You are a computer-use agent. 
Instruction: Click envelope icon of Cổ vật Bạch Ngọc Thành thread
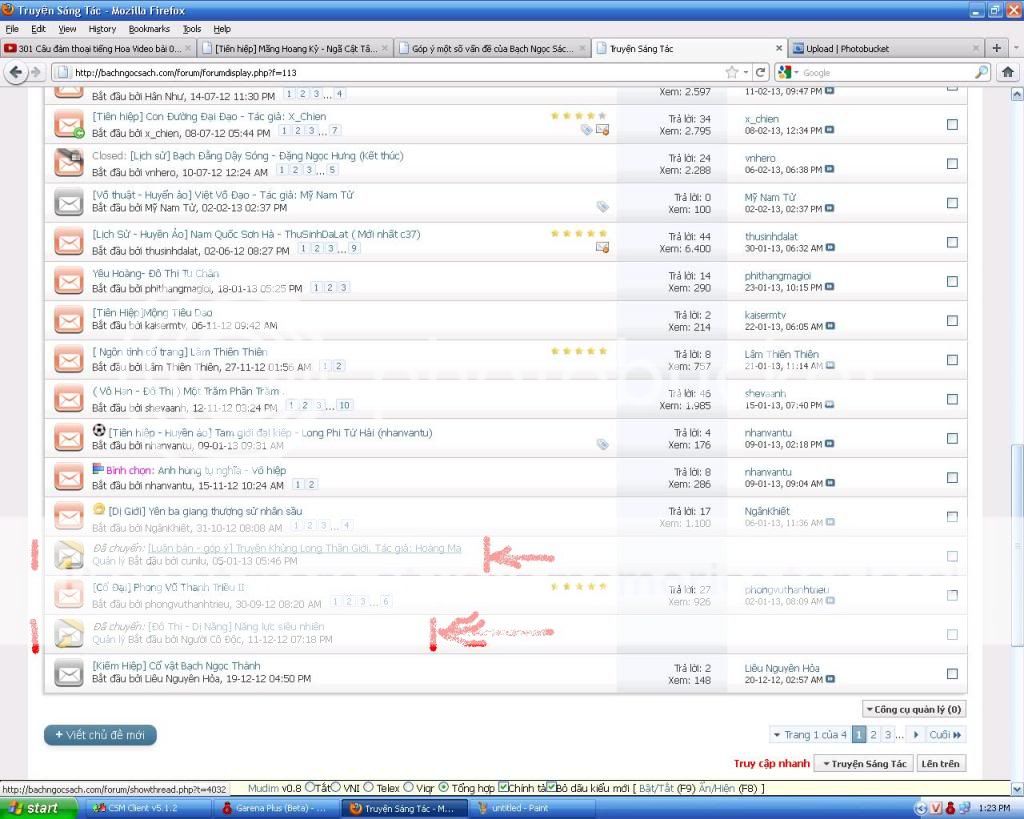coord(68,674)
